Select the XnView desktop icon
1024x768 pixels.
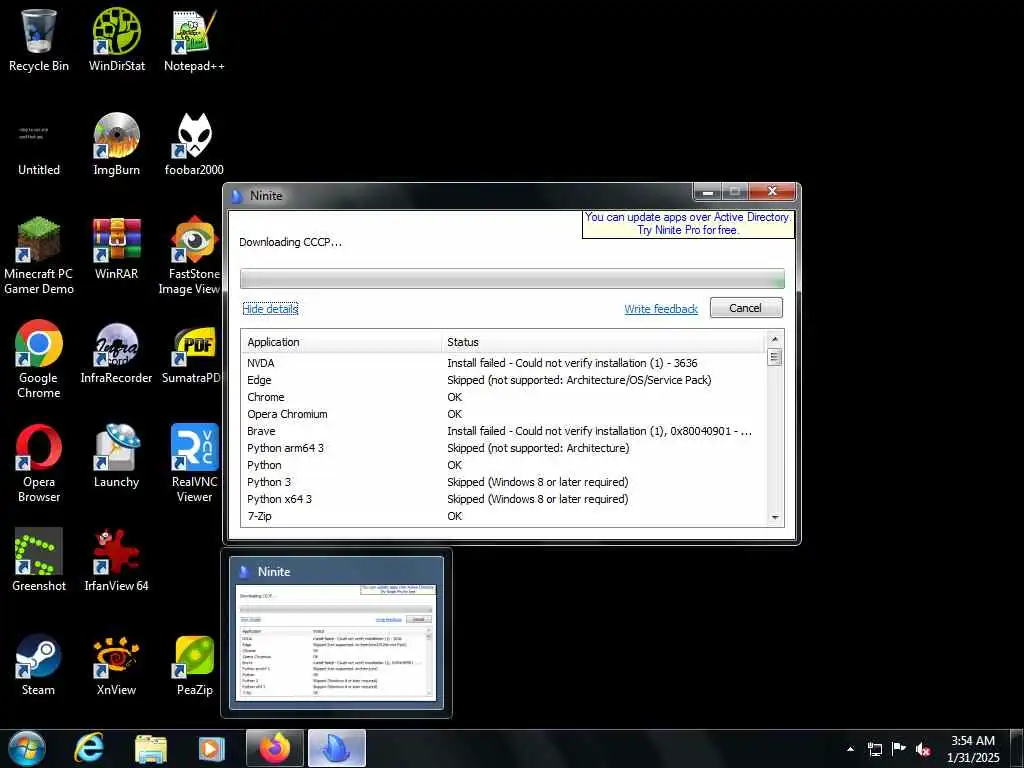117,665
